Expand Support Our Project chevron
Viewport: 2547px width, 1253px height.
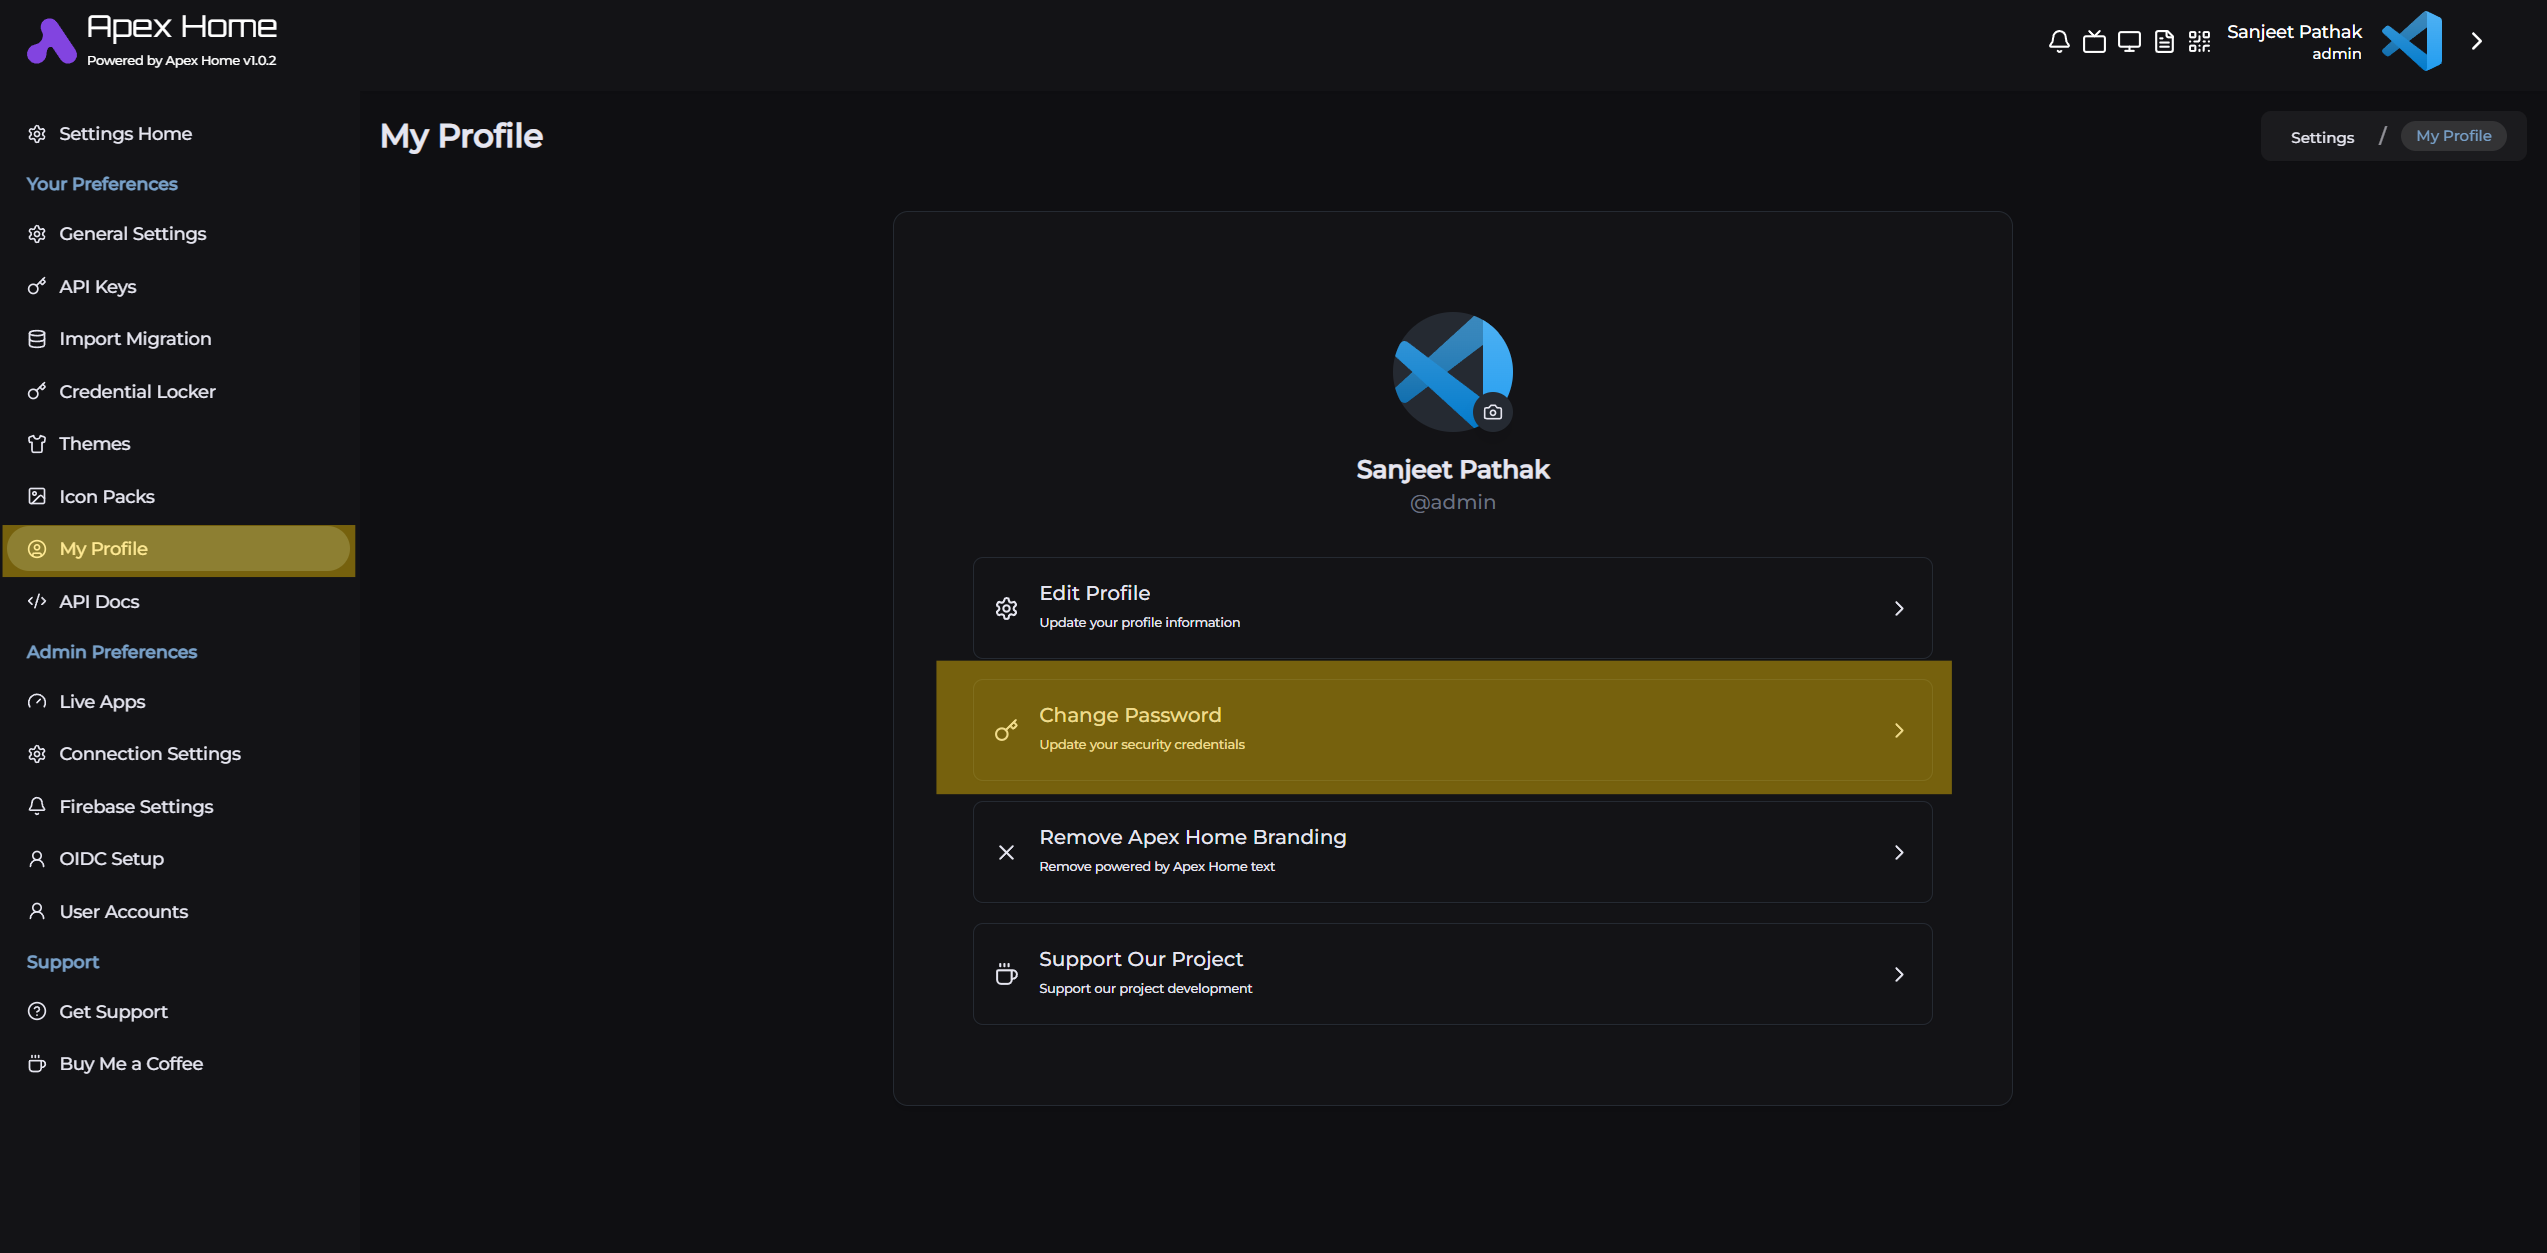1898,974
